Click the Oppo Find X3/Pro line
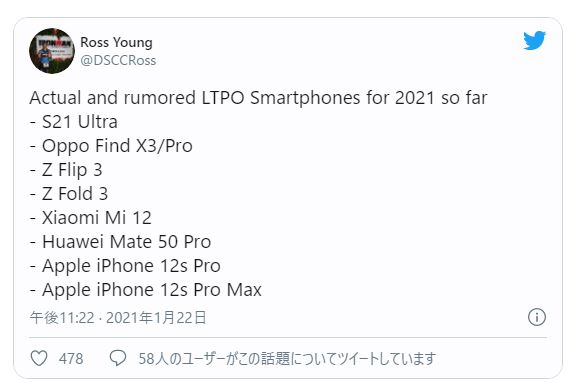The height and width of the screenshot is (392, 588). [x=111, y=146]
